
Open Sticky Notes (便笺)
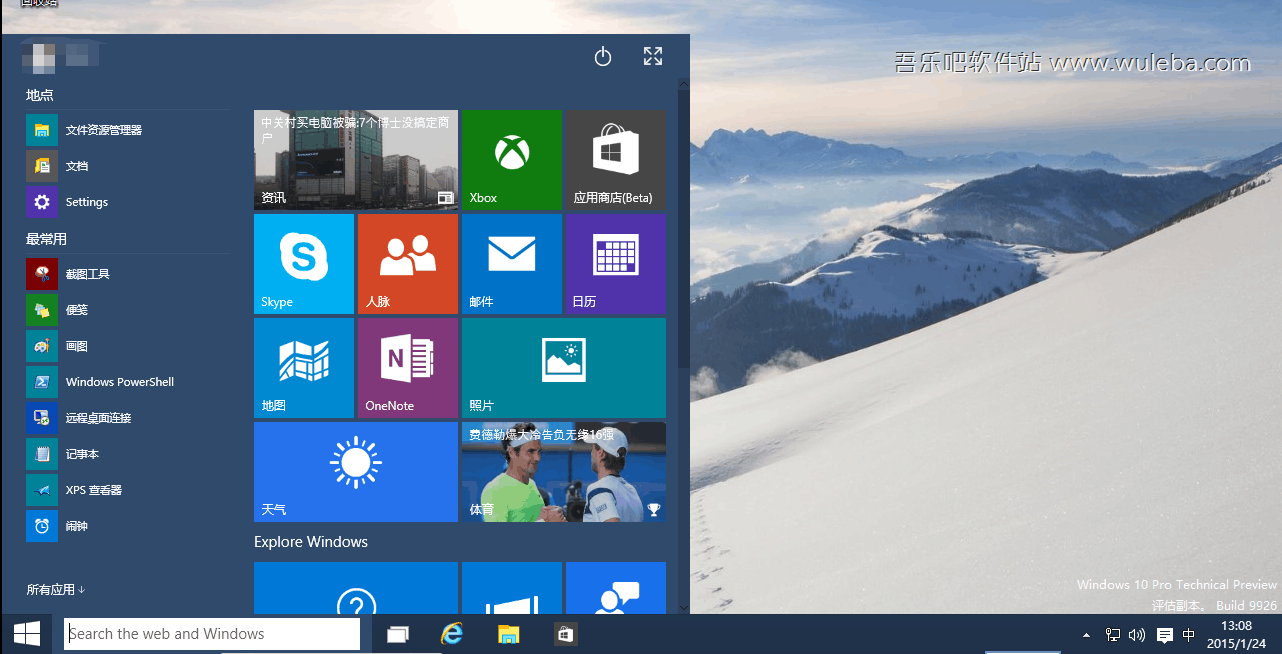(127, 310)
